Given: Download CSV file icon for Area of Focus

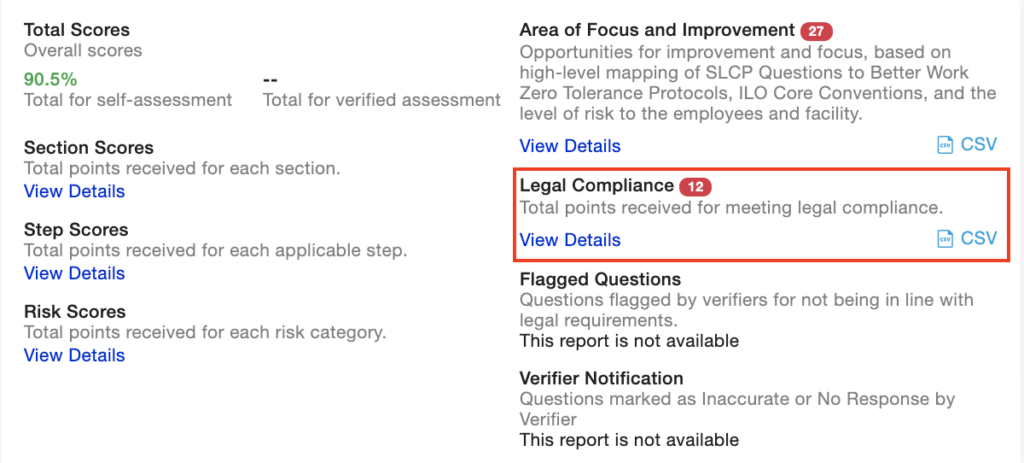Looking at the screenshot, I should (945, 145).
